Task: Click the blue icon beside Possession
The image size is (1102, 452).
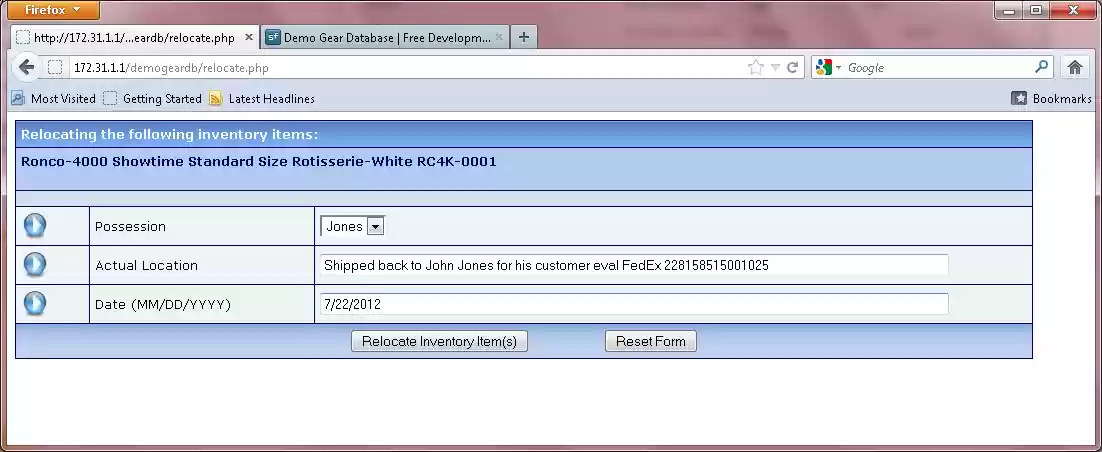Action: click(35, 226)
